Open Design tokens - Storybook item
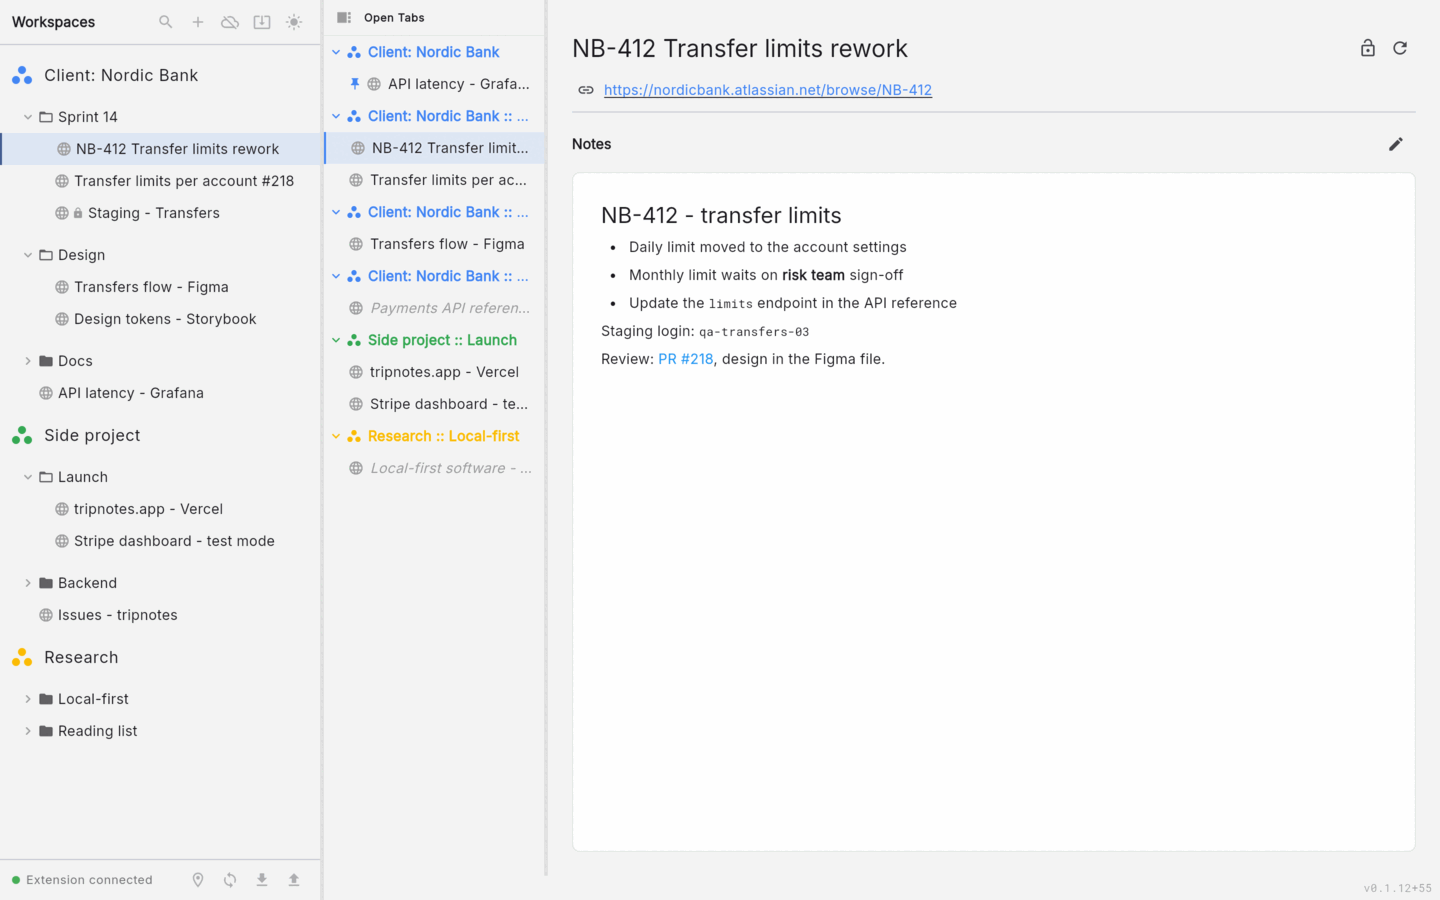 click(x=160, y=319)
